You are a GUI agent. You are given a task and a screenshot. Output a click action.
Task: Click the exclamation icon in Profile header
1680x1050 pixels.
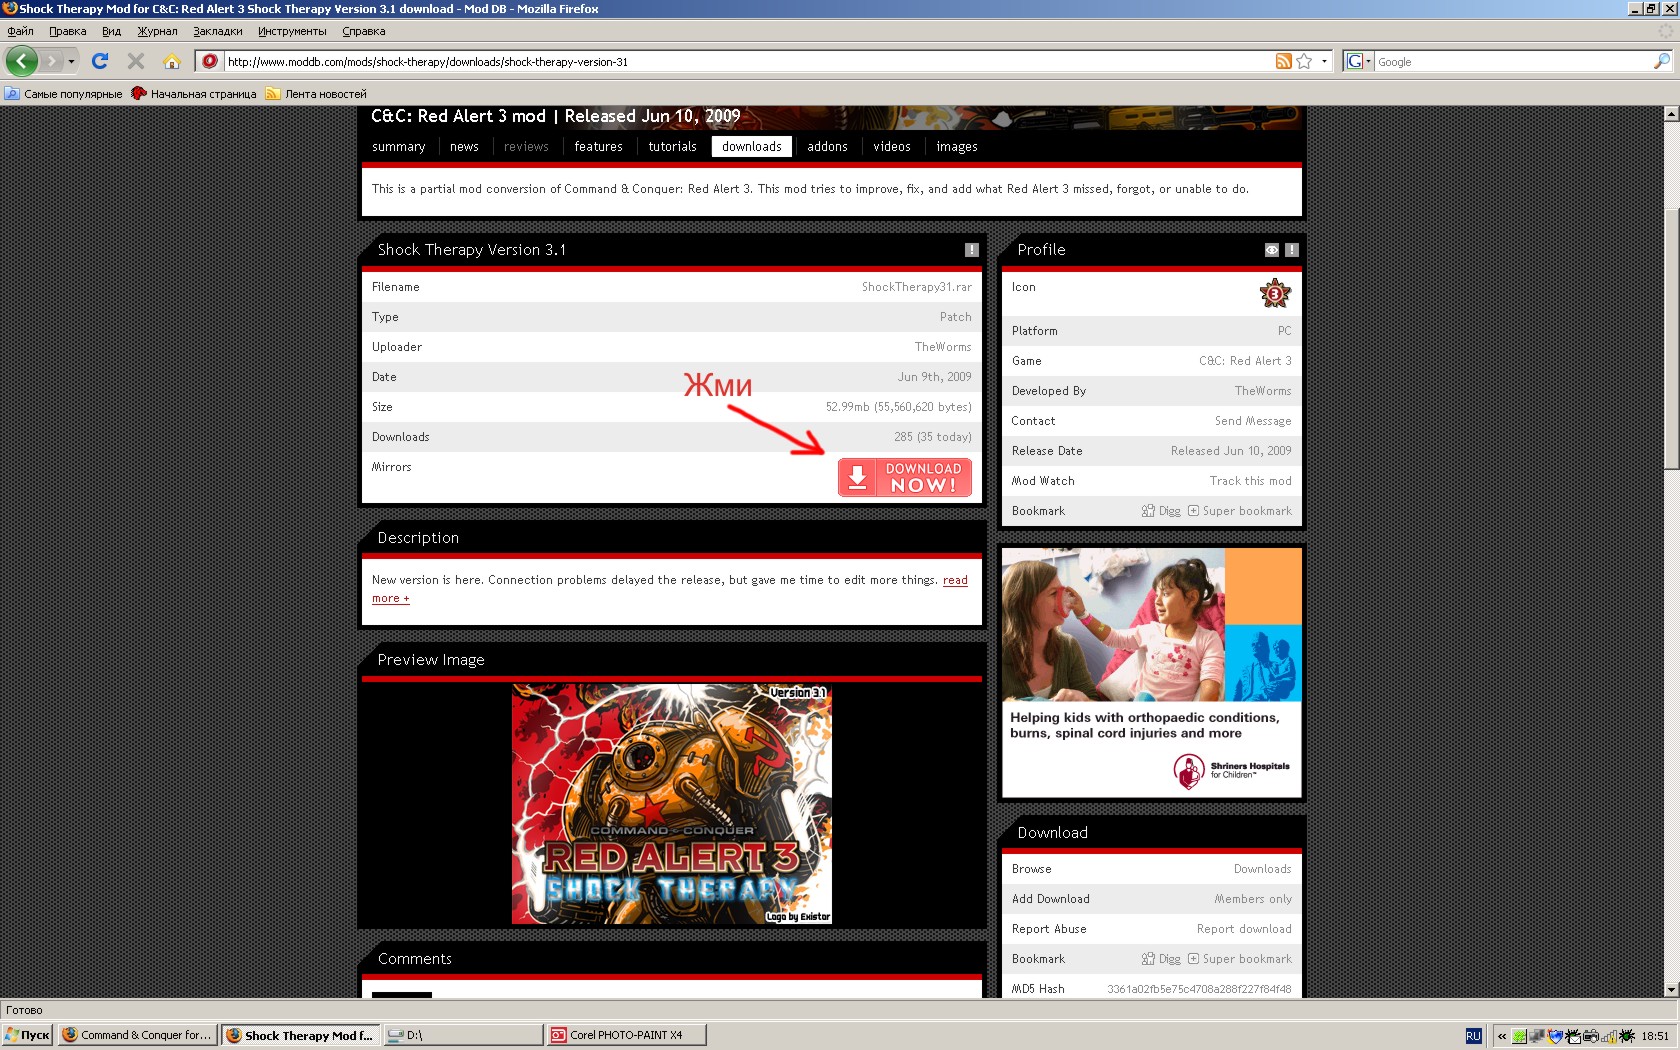click(x=1292, y=250)
